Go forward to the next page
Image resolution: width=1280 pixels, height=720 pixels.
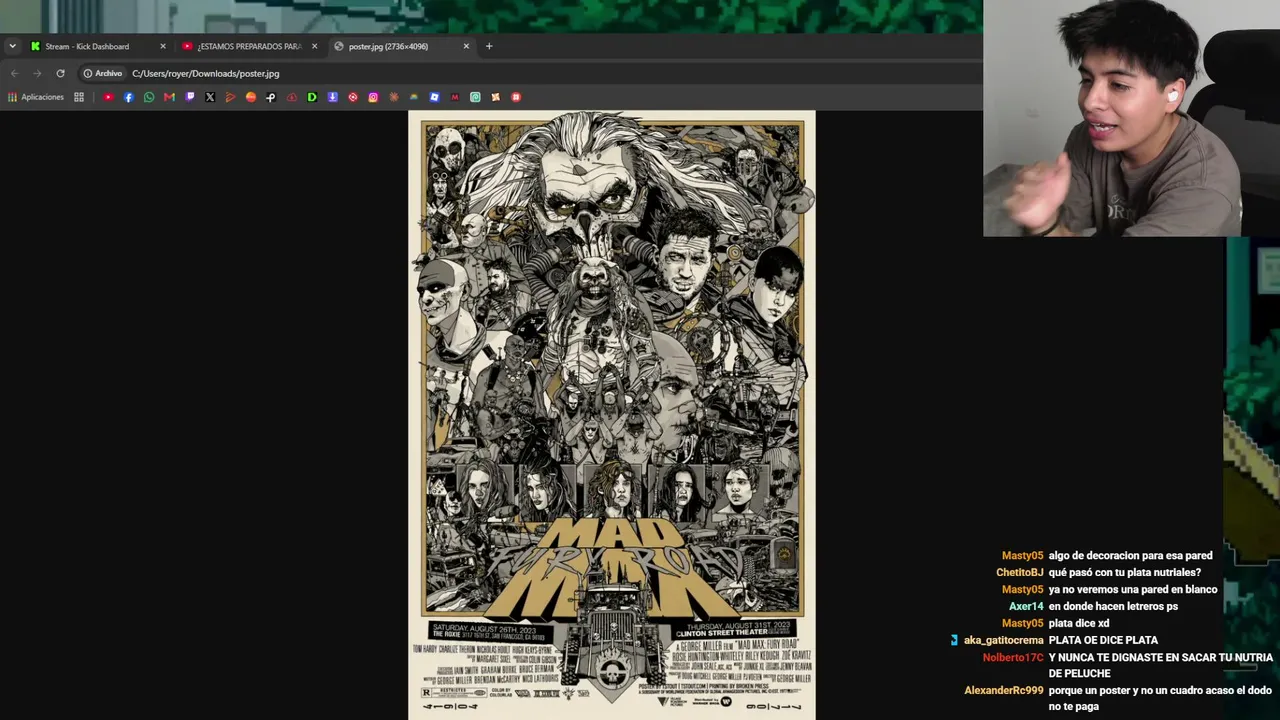[37, 73]
